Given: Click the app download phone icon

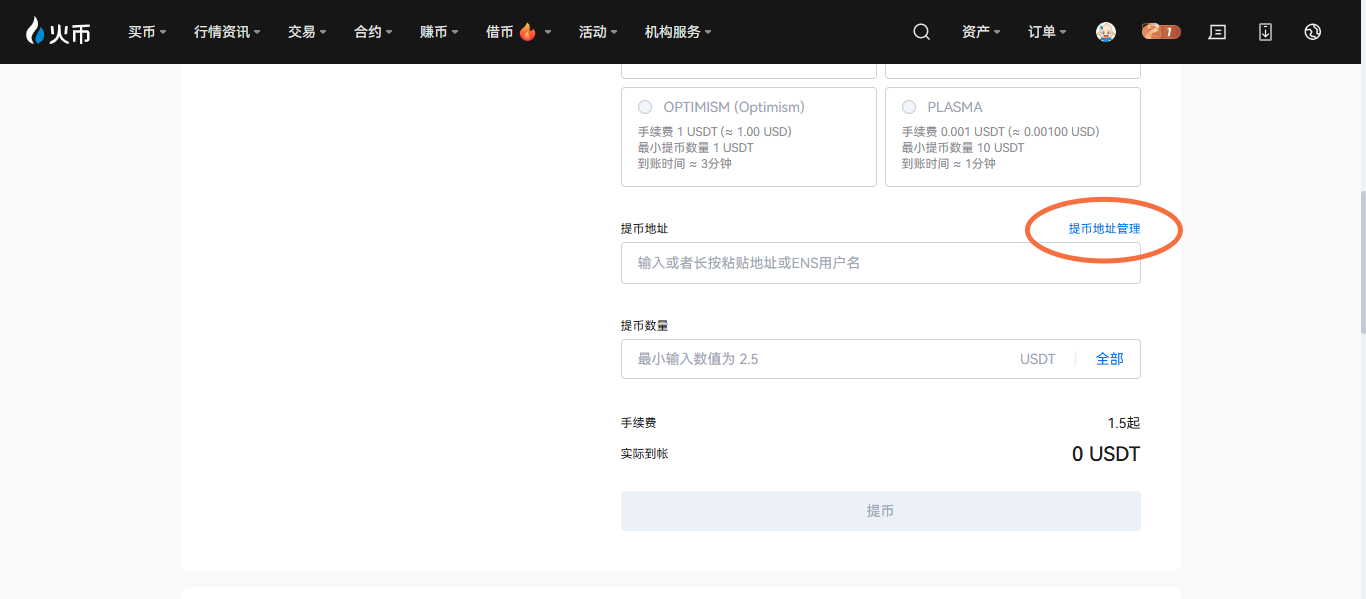Looking at the screenshot, I should click(x=1265, y=32).
